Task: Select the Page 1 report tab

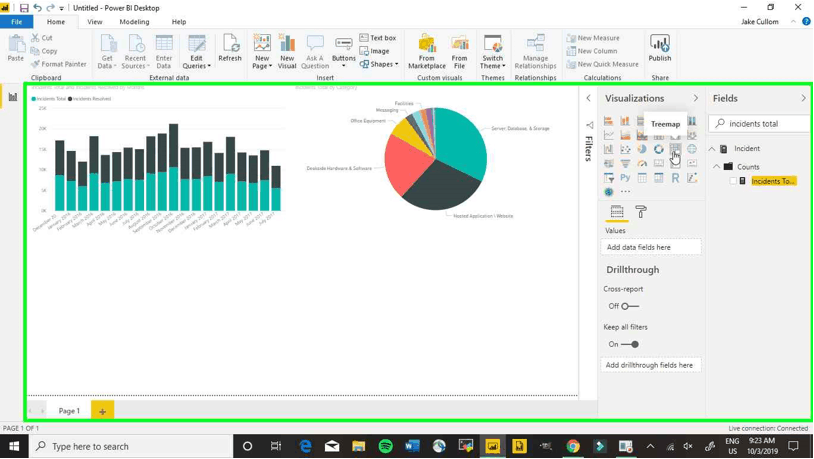Action: [x=69, y=411]
